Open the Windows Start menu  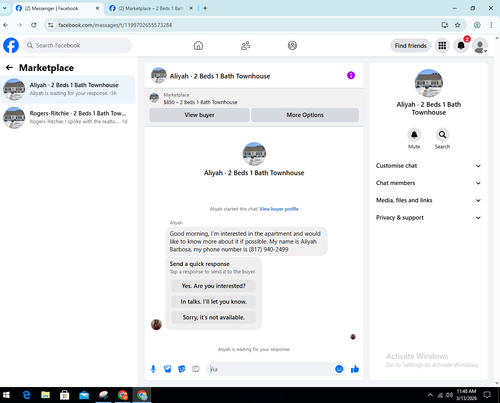pyautogui.click(x=6, y=395)
